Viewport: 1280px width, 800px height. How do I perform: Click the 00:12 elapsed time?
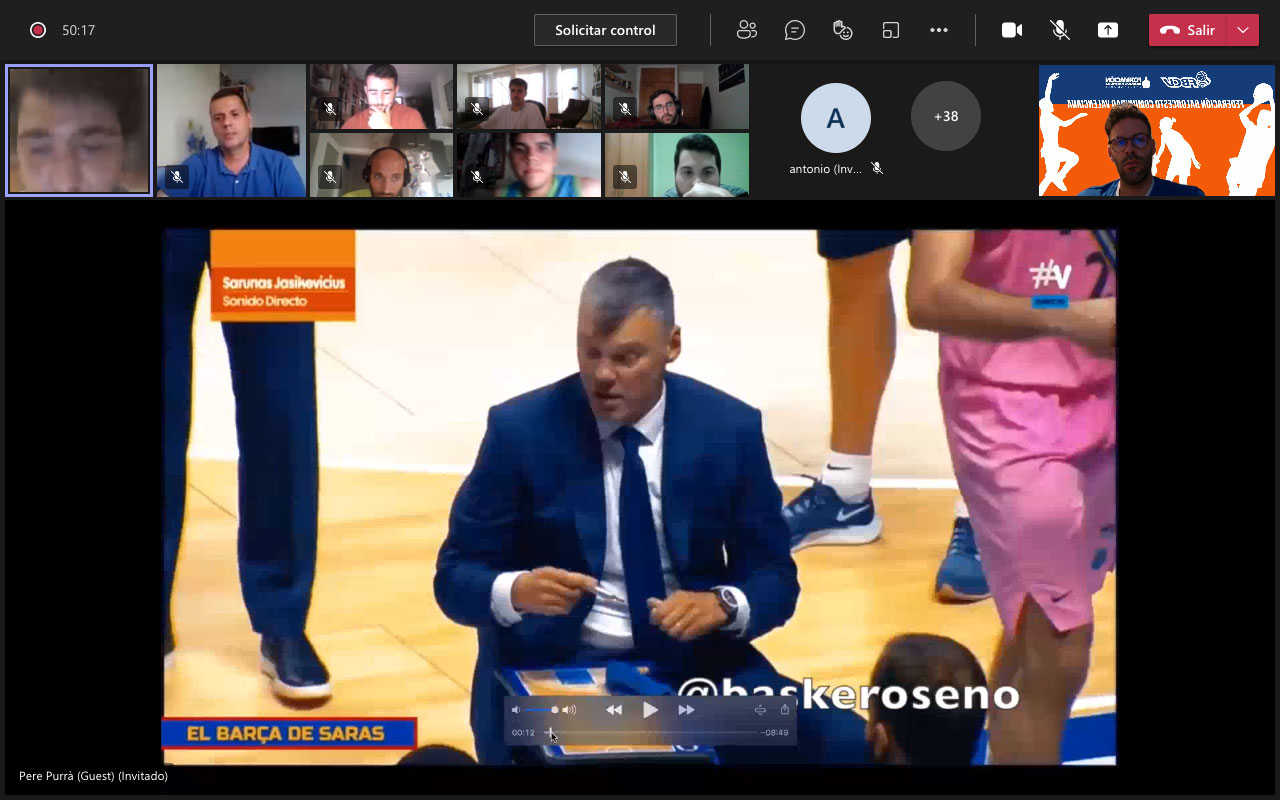pyautogui.click(x=523, y=733)
